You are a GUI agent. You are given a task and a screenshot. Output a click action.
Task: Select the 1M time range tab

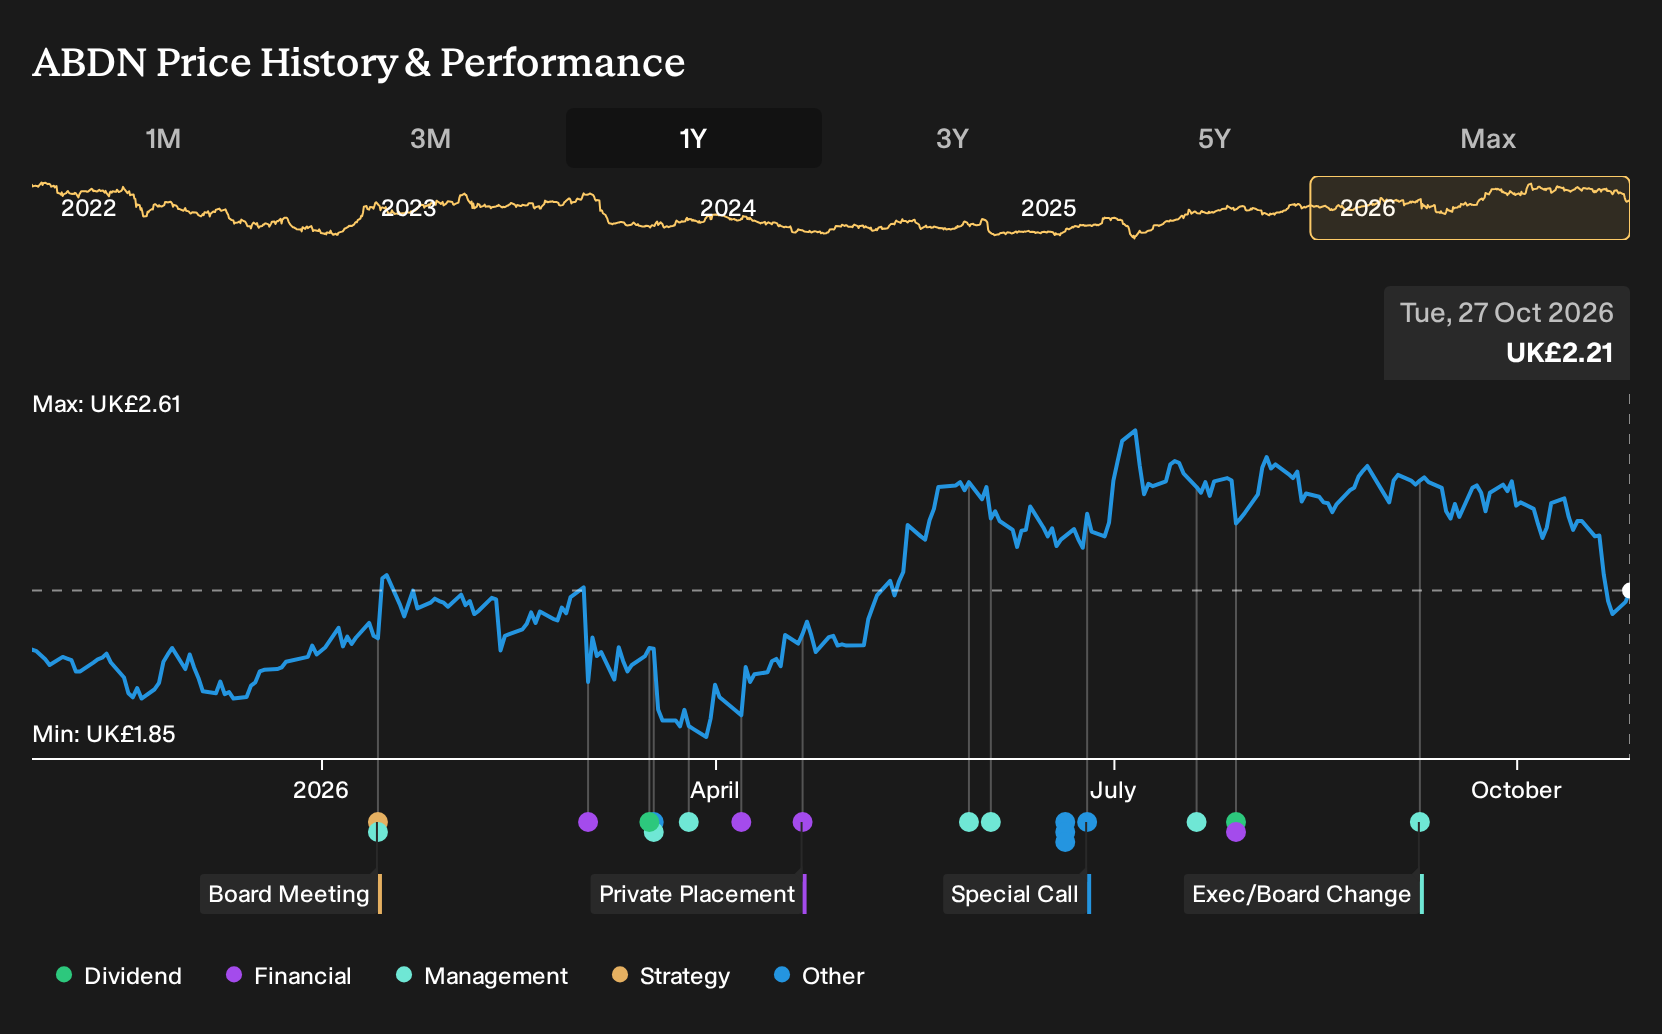163,138
